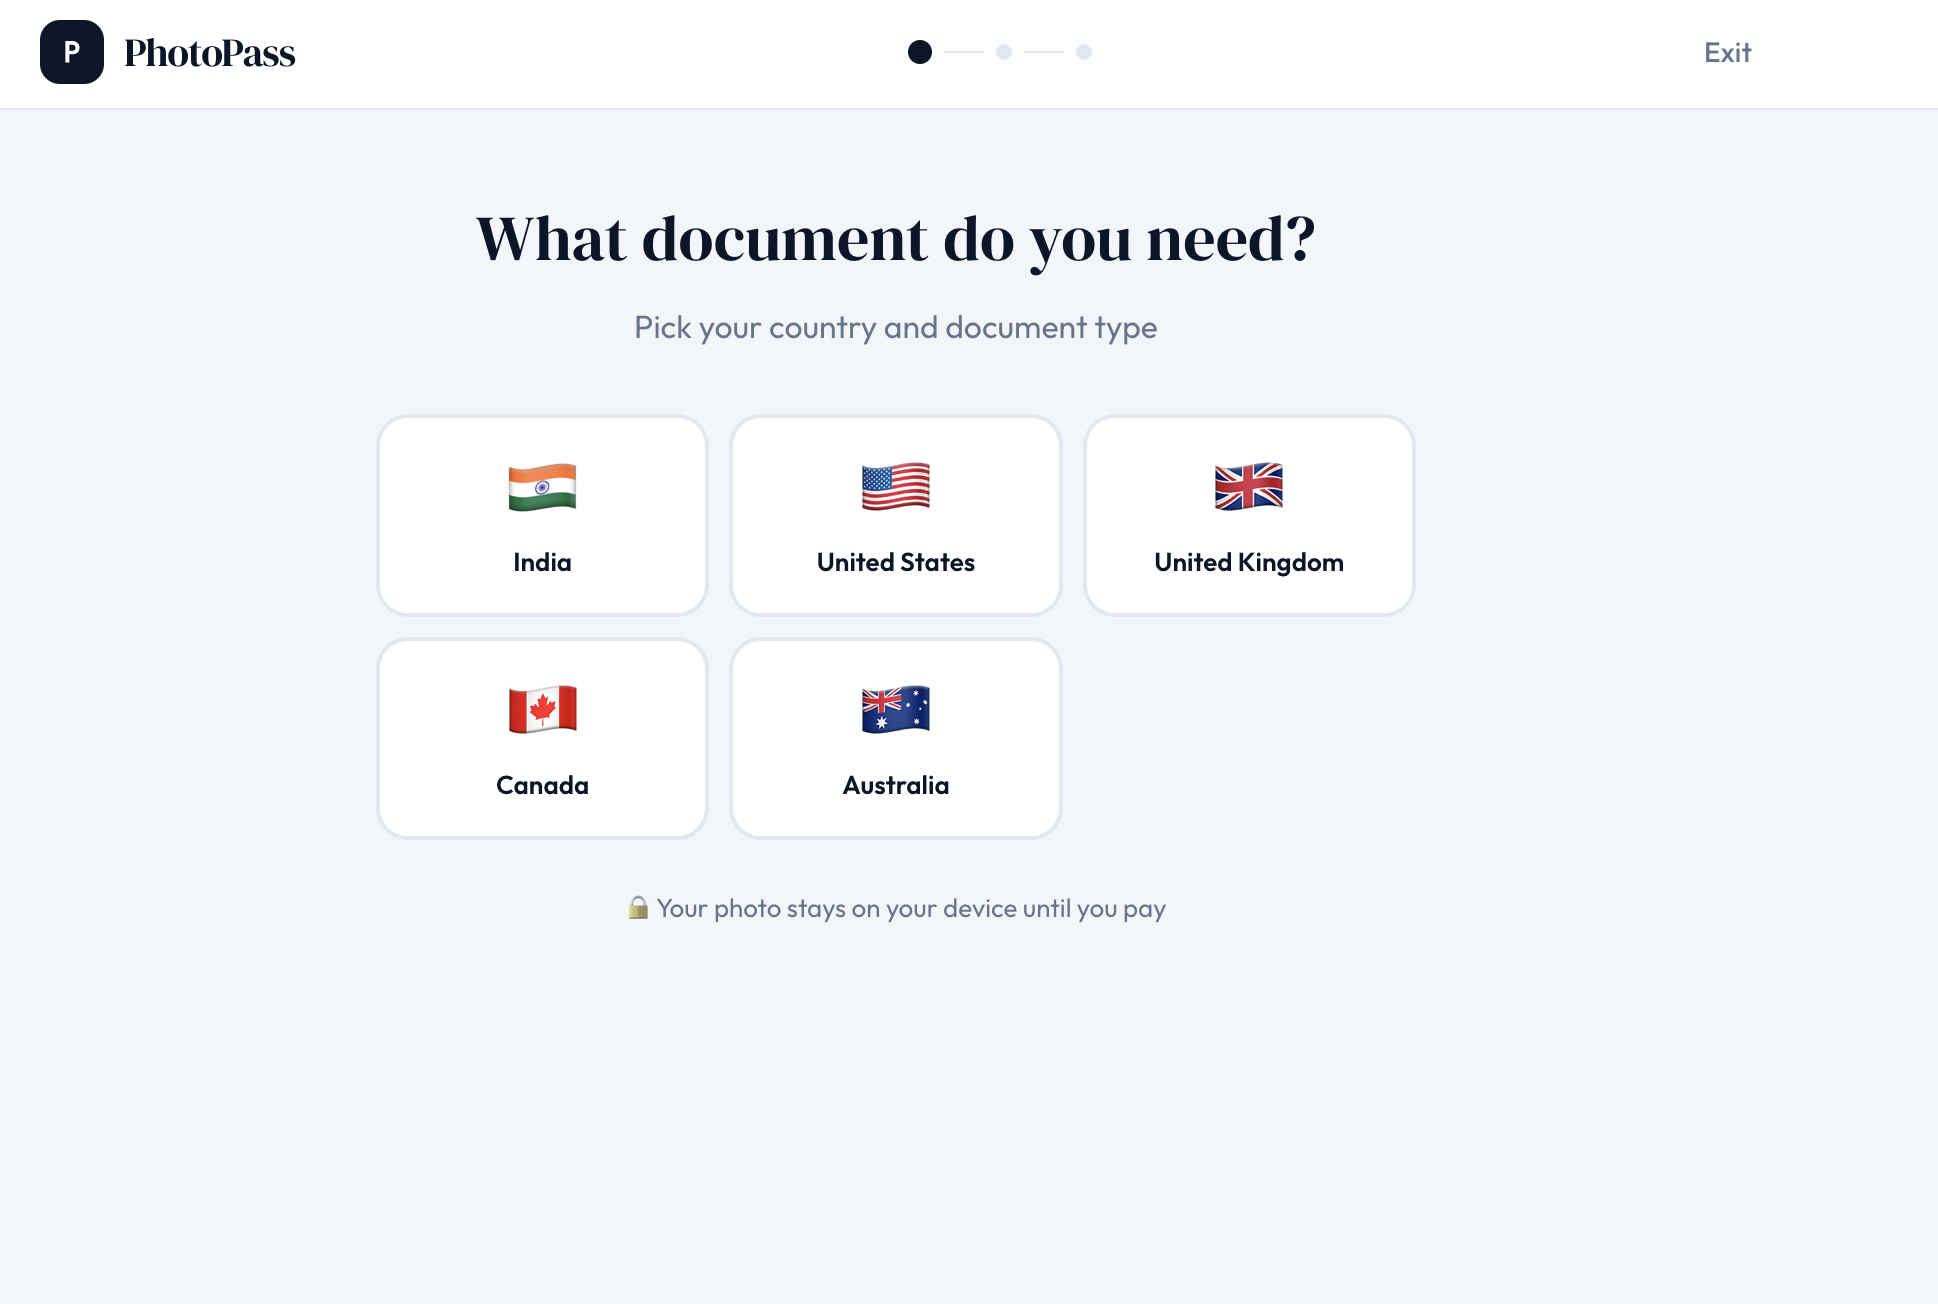The image size is (1938, 1304).
Task: Select the United Kingdom label text
Action: [x=1248, y=562]
